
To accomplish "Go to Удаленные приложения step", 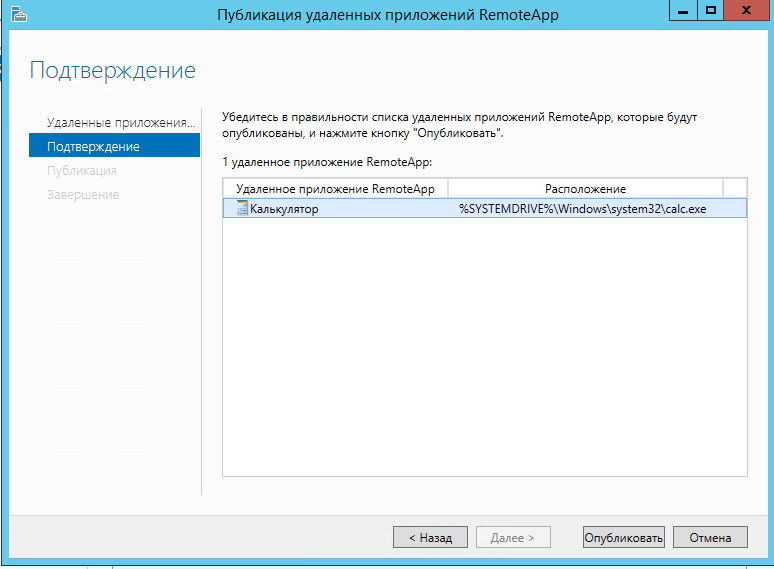I will tap(121, 122).
